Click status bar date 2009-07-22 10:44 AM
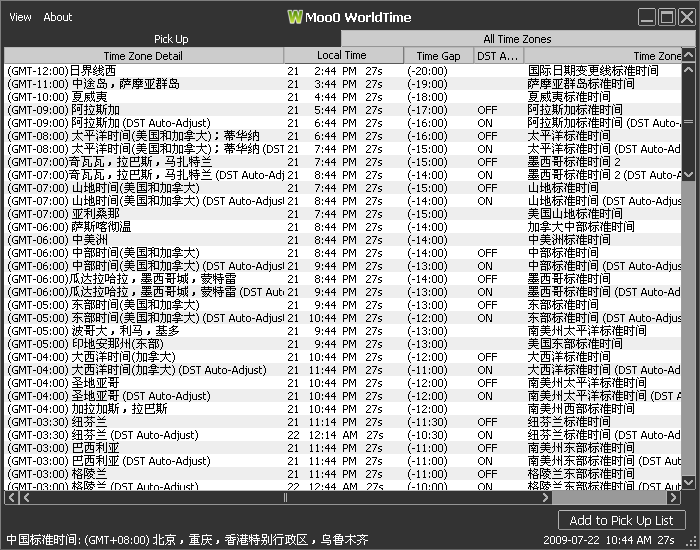 599,540
